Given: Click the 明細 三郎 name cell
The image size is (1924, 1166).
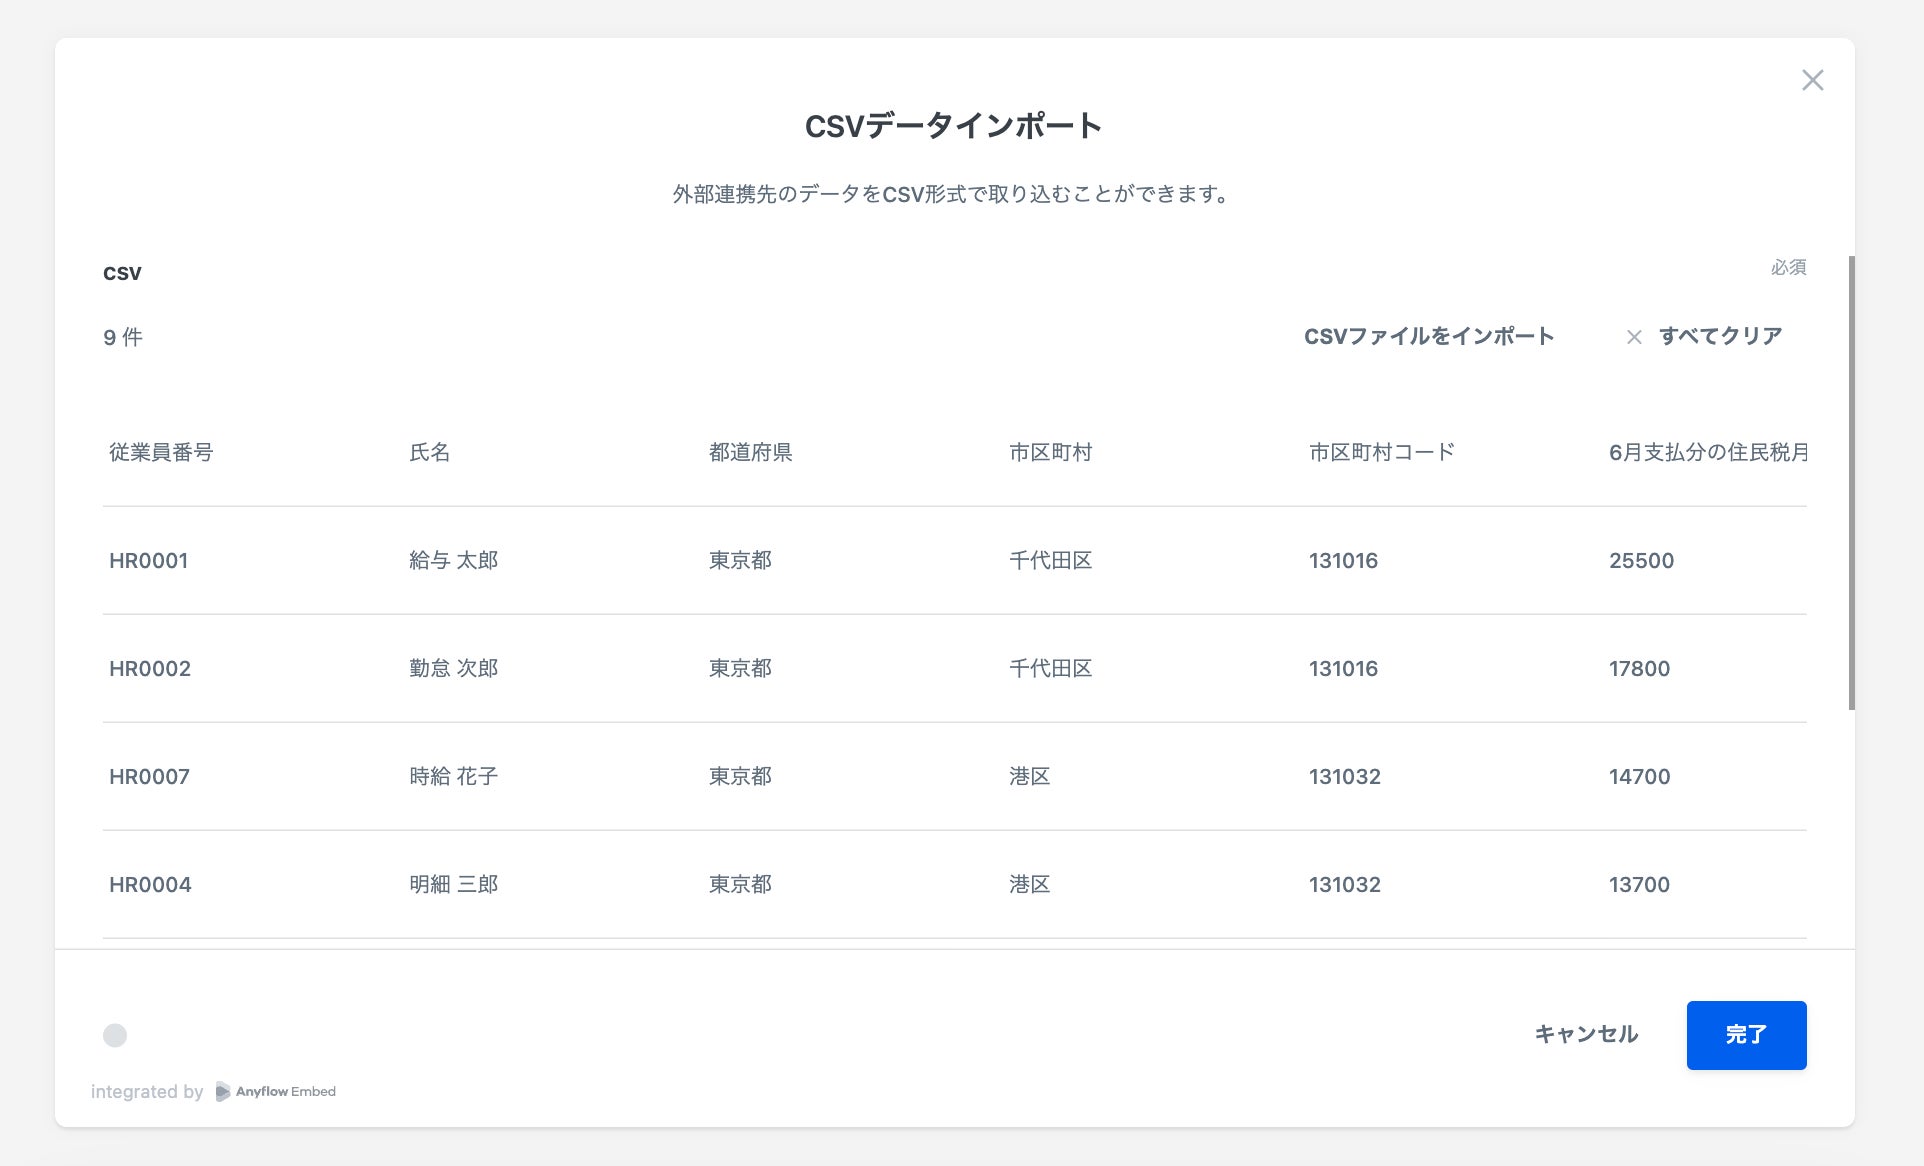Looking at the screenshot, I should point(453,884).
